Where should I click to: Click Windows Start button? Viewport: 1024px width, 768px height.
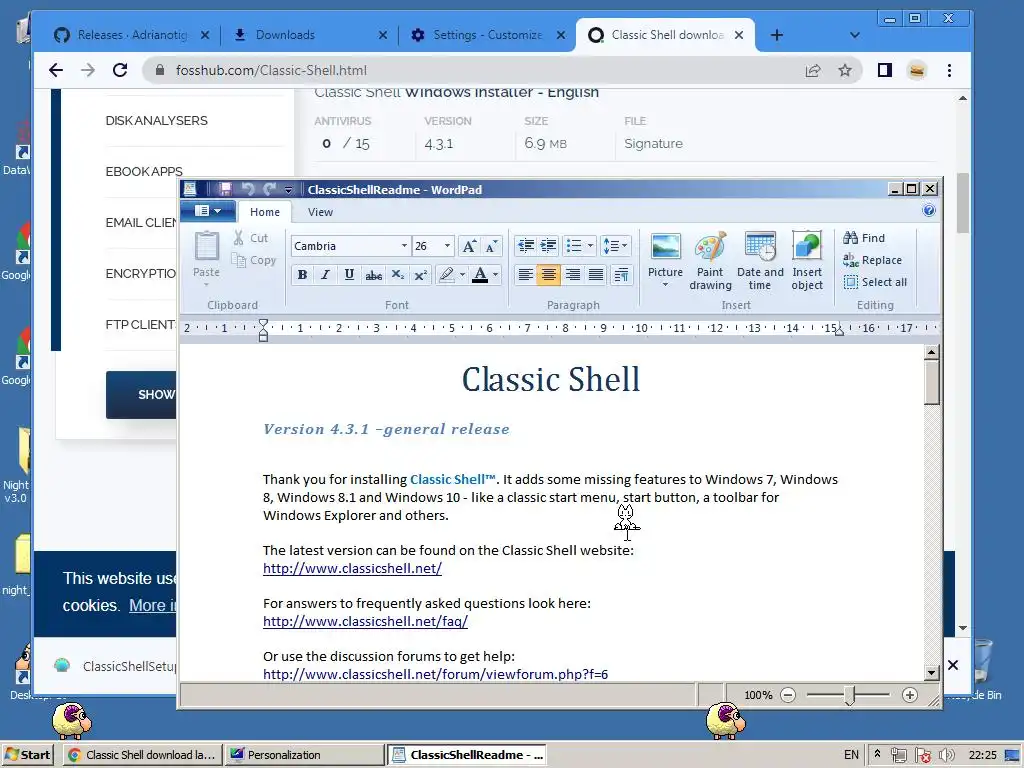[x=27, y=755]
